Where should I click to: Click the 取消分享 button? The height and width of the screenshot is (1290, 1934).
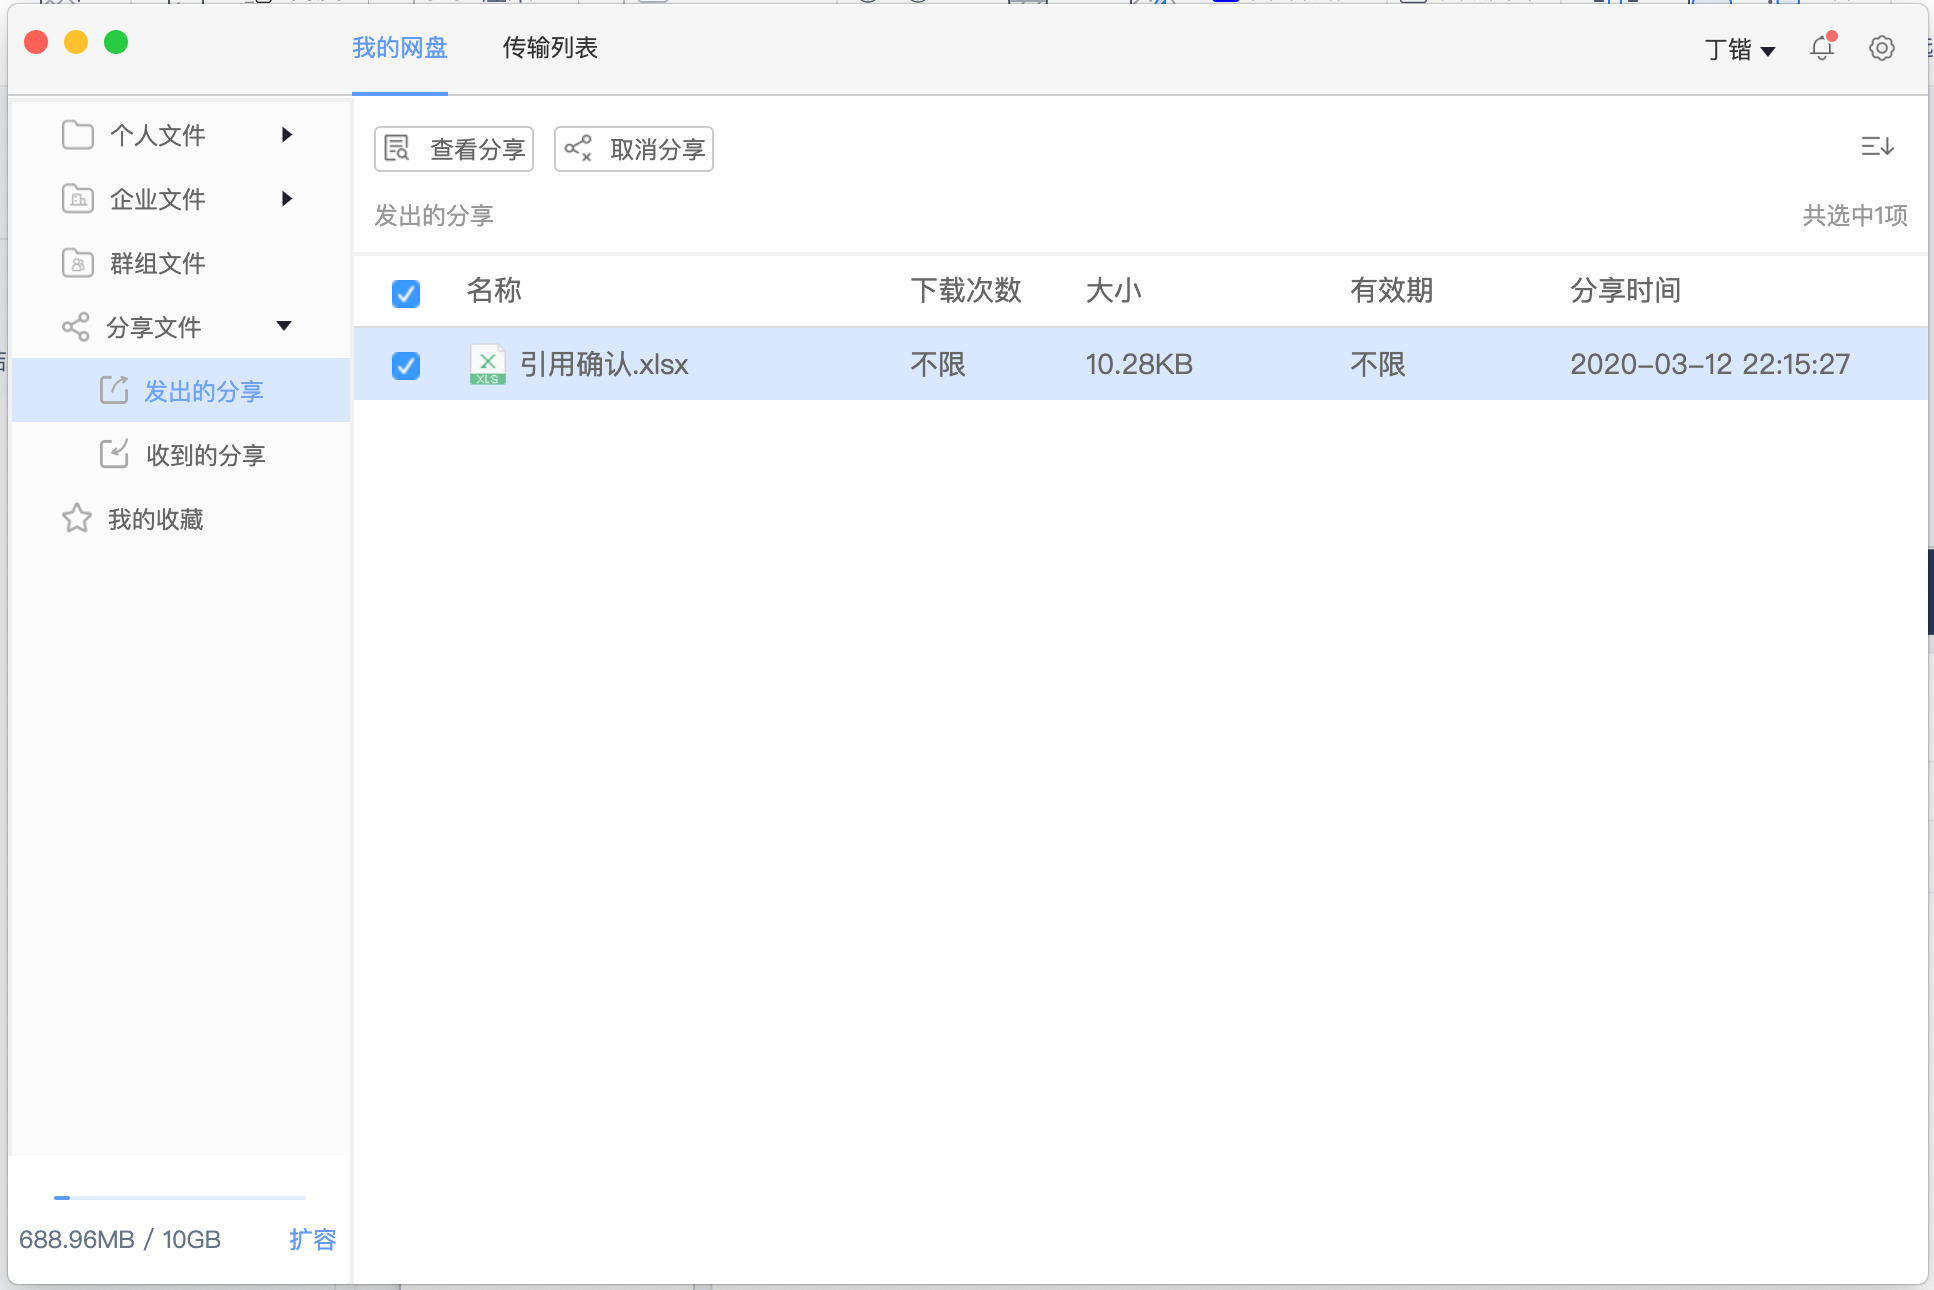coord(634,149)
